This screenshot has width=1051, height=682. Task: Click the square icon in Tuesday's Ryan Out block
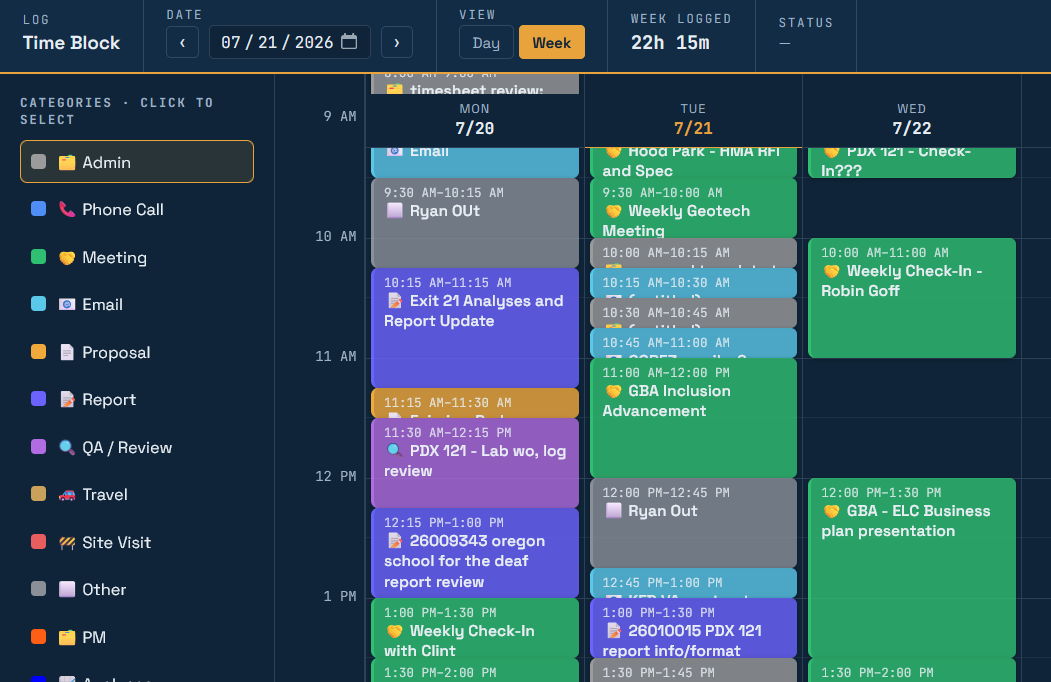[x=613, y=511]
